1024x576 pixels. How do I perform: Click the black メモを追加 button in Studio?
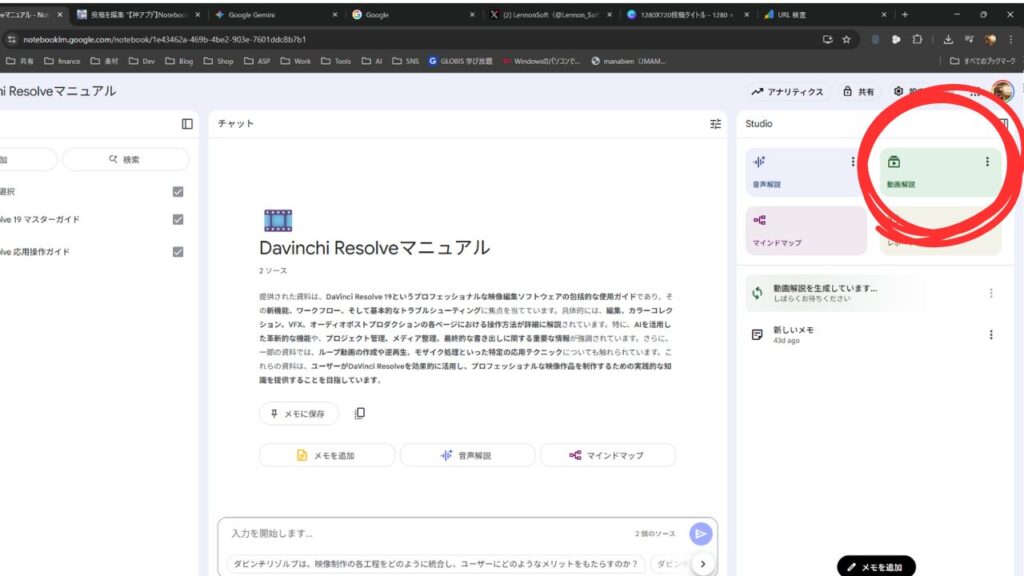click(876, 566)
